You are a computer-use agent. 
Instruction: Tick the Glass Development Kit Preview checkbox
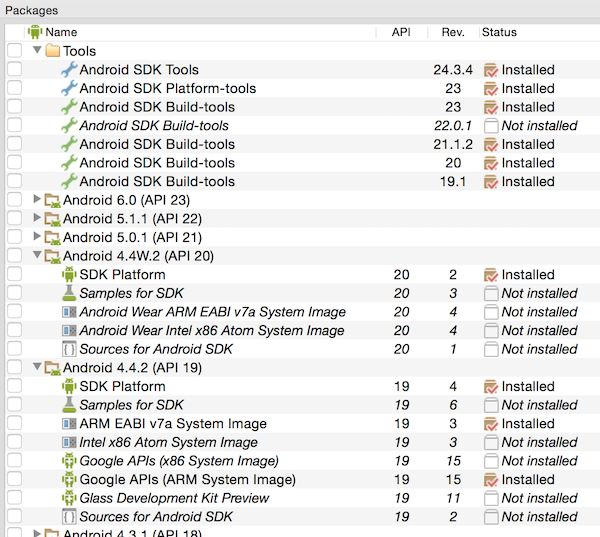15,498
